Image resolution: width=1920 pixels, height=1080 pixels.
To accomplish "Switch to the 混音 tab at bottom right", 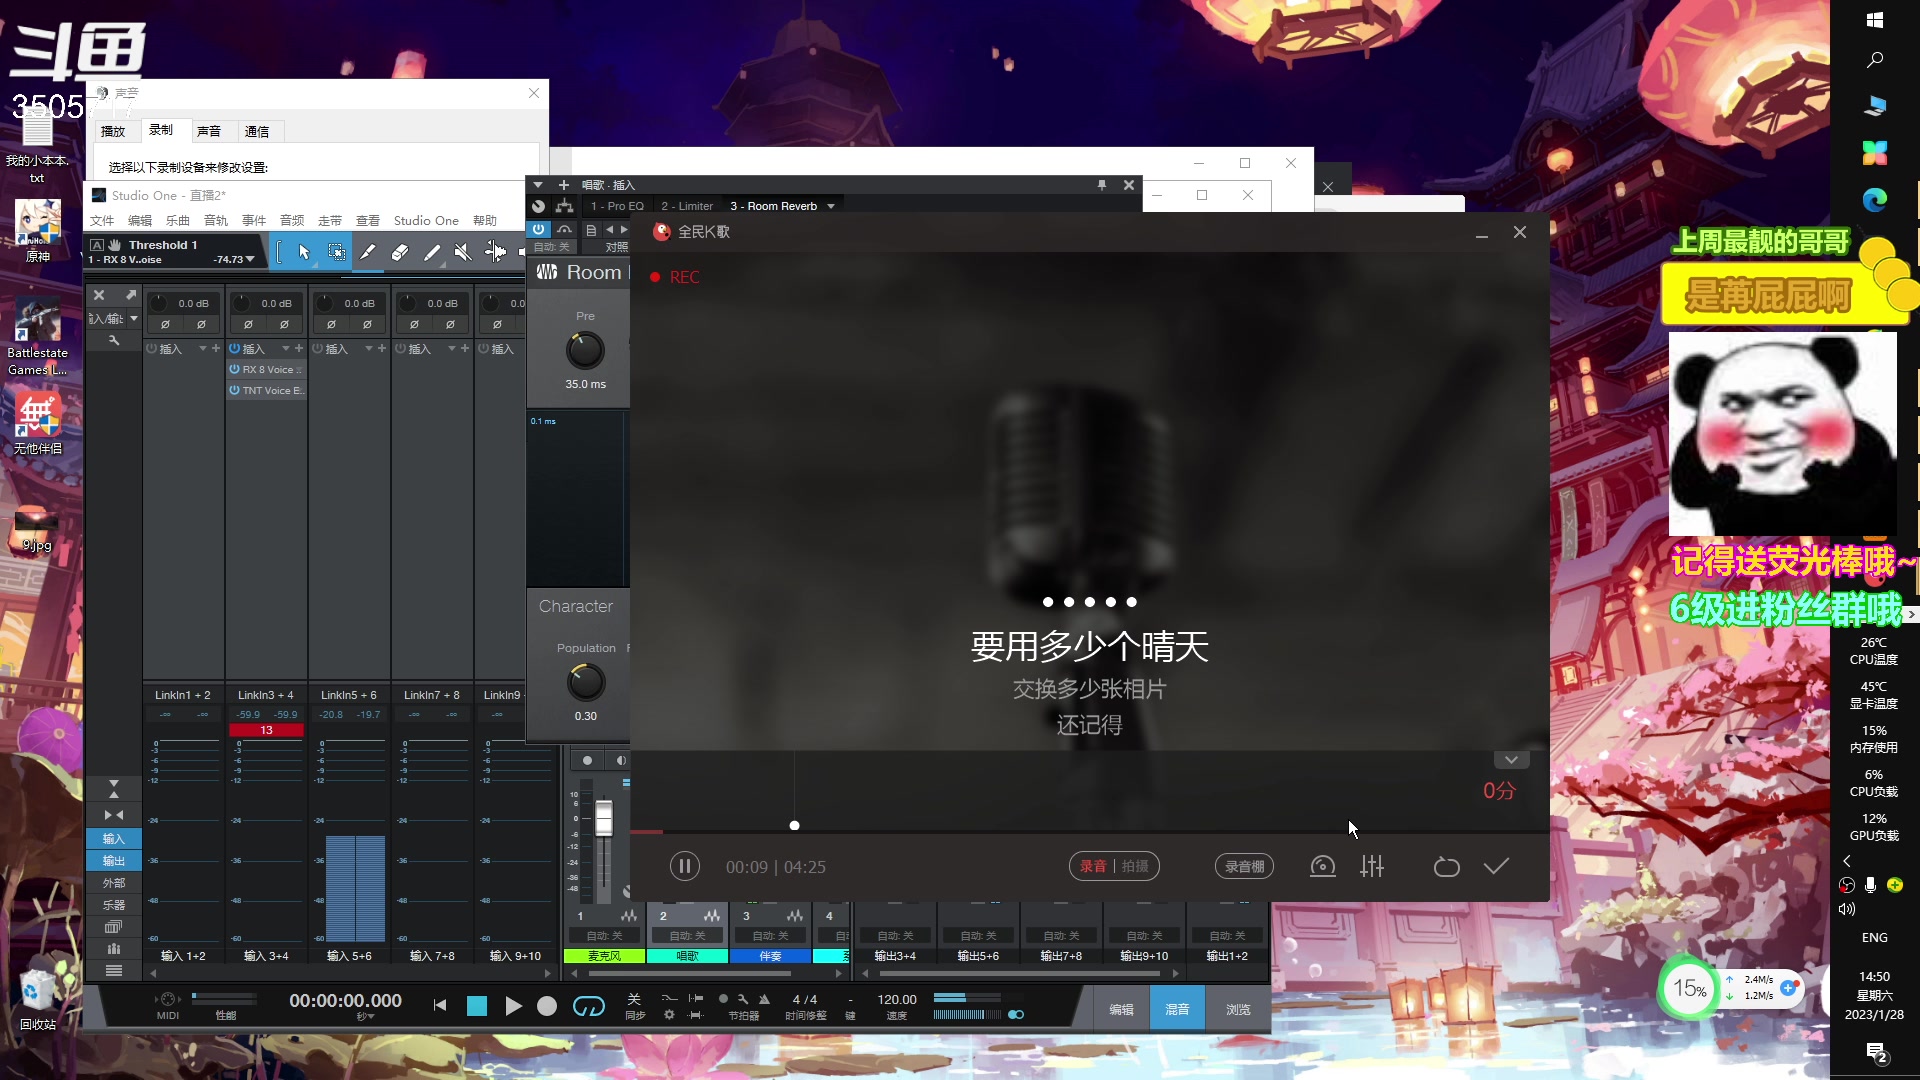I will point(1177,1008).
